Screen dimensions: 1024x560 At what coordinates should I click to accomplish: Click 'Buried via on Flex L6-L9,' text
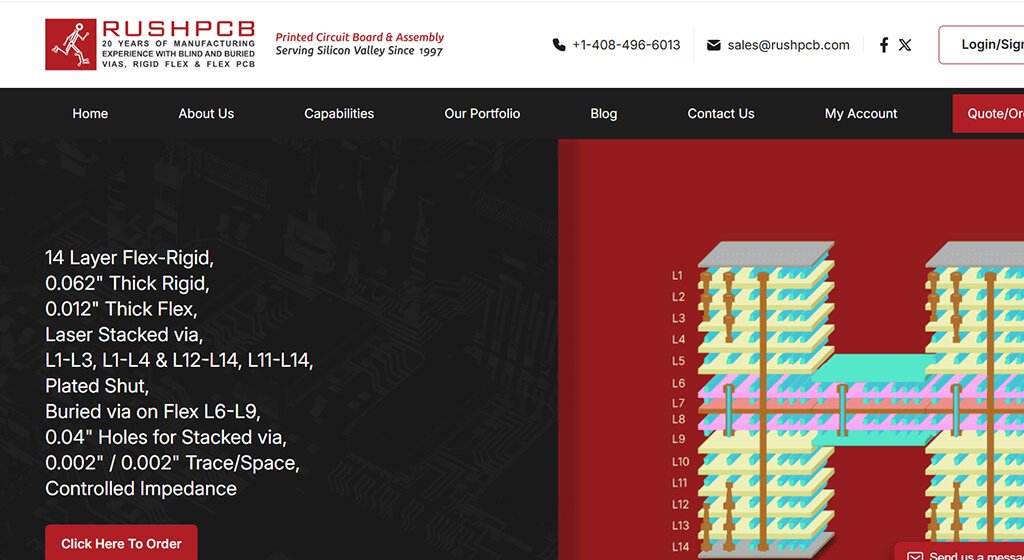coord(153,412)
